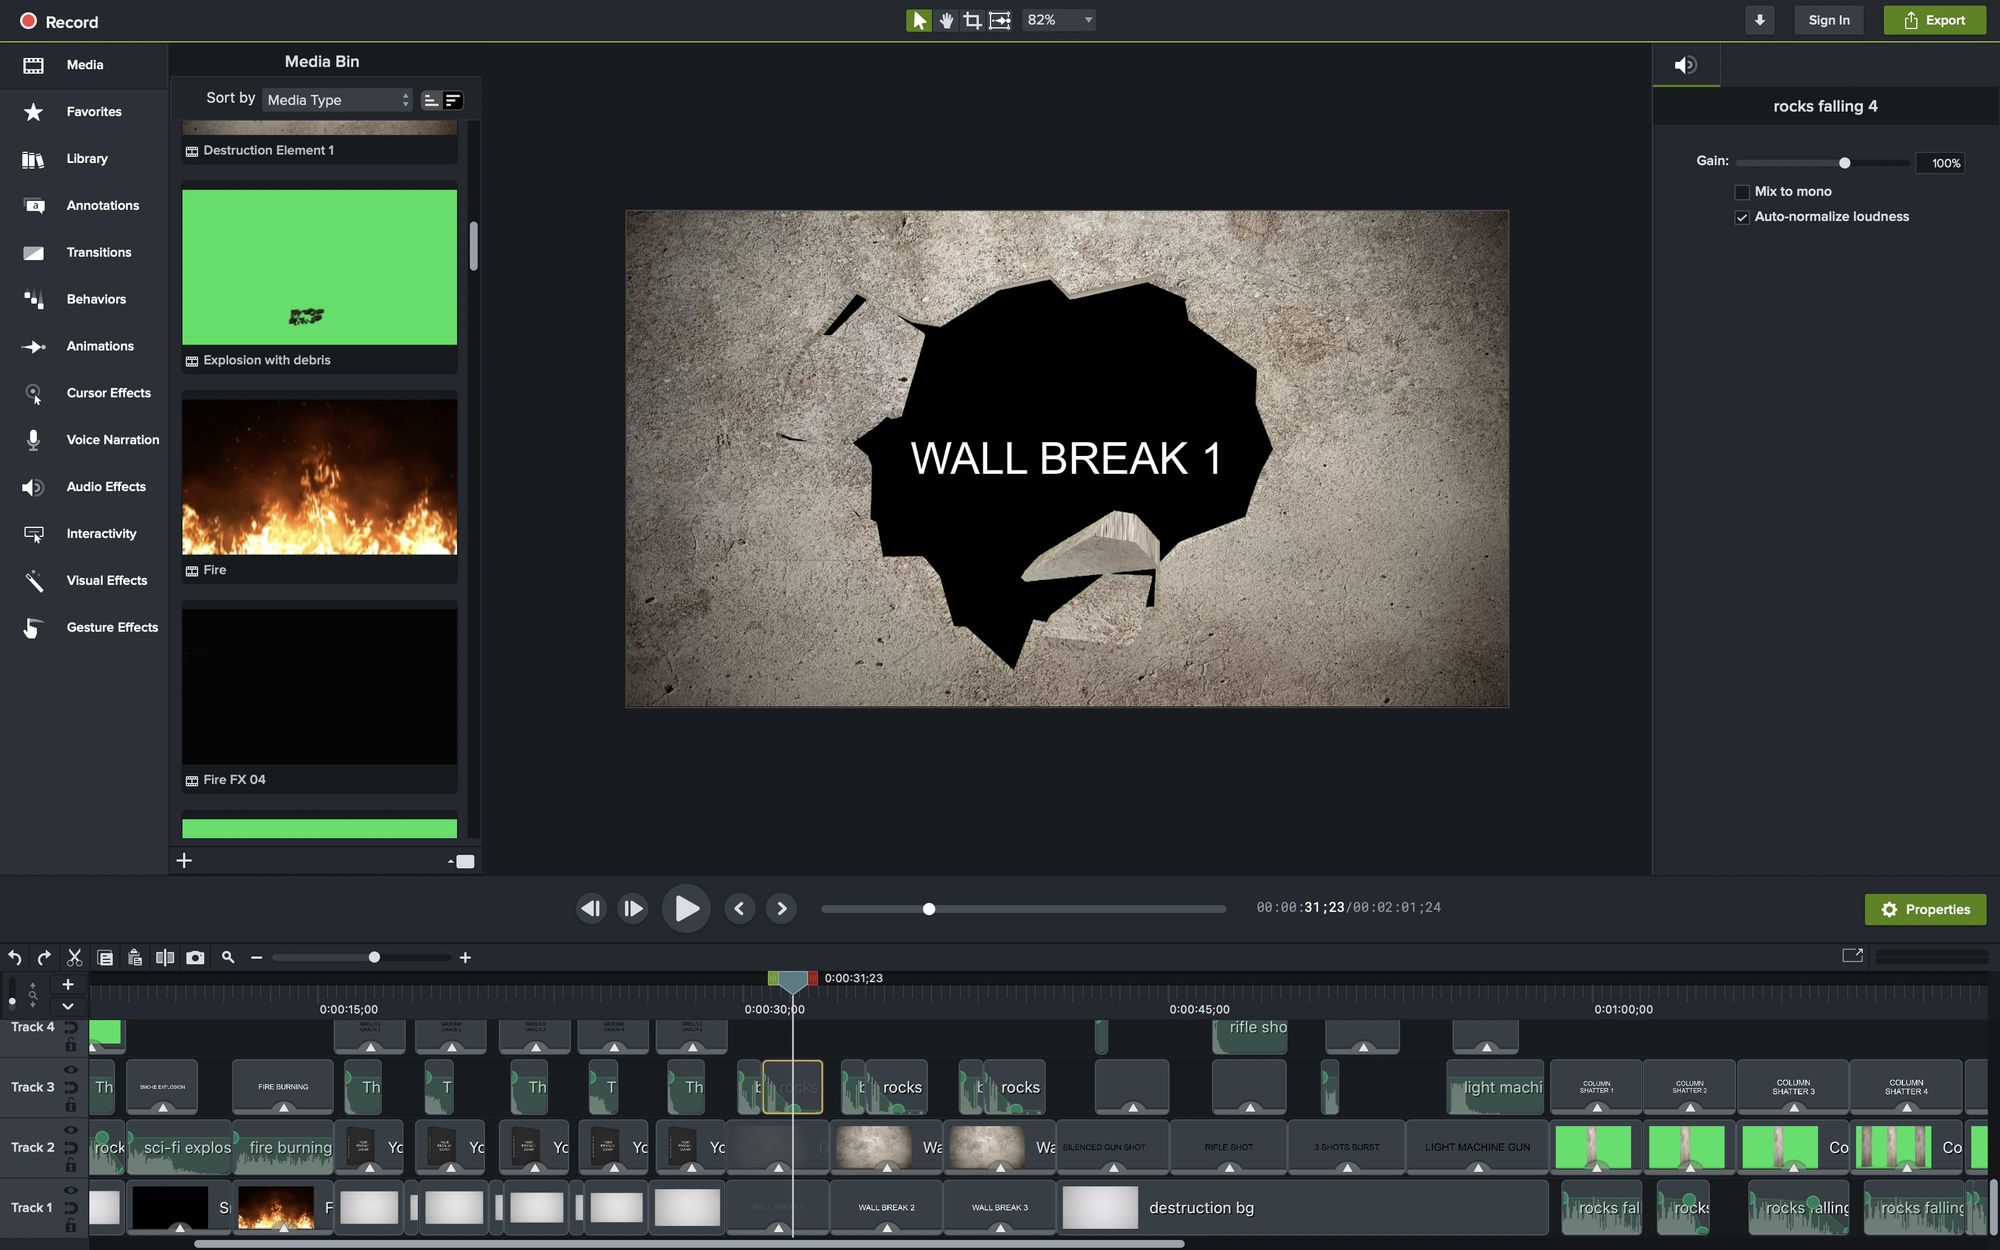Screen dimensions: 2000x1250
Task: Open Audio Effects panel
Action: click(84, 487)
